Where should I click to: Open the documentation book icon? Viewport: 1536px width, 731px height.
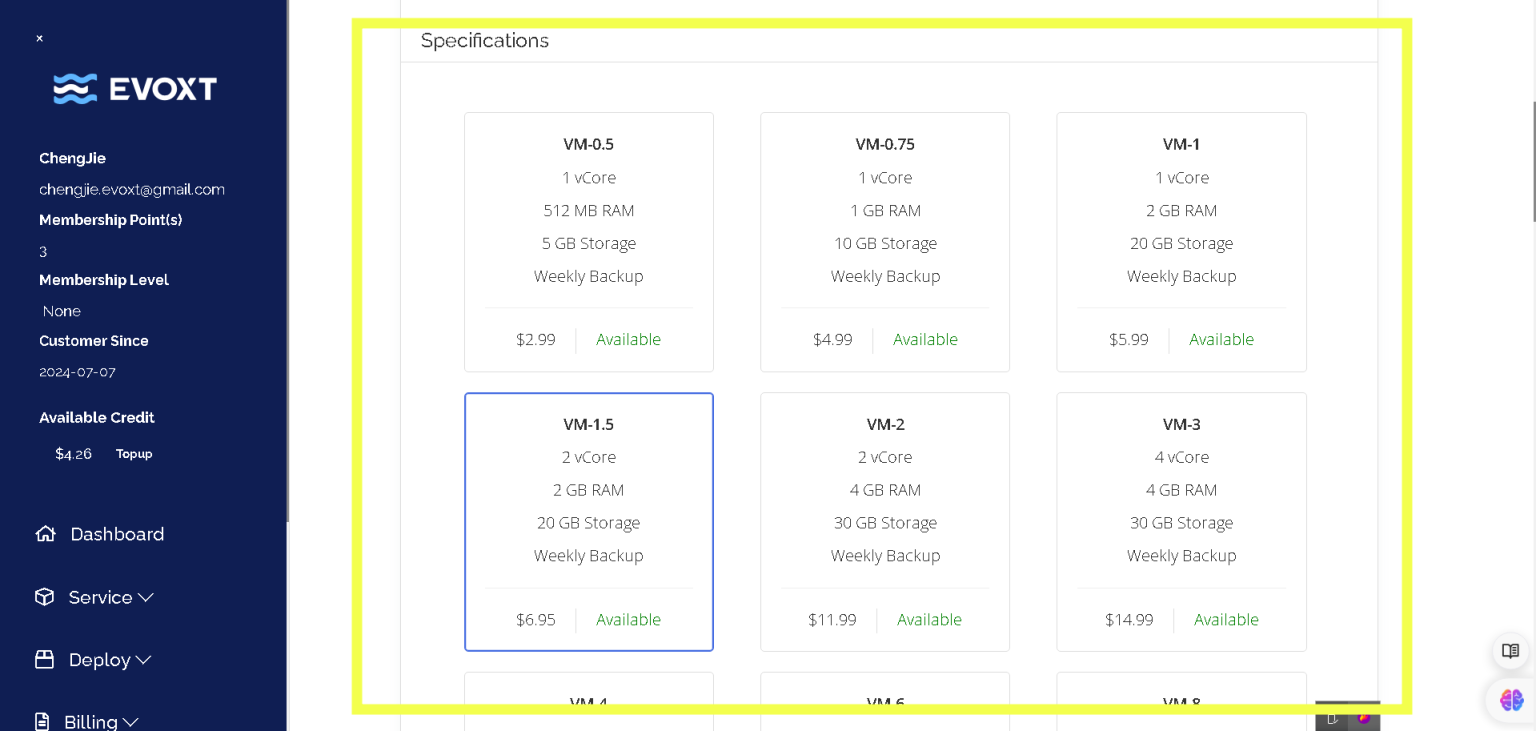(1510, 651)
